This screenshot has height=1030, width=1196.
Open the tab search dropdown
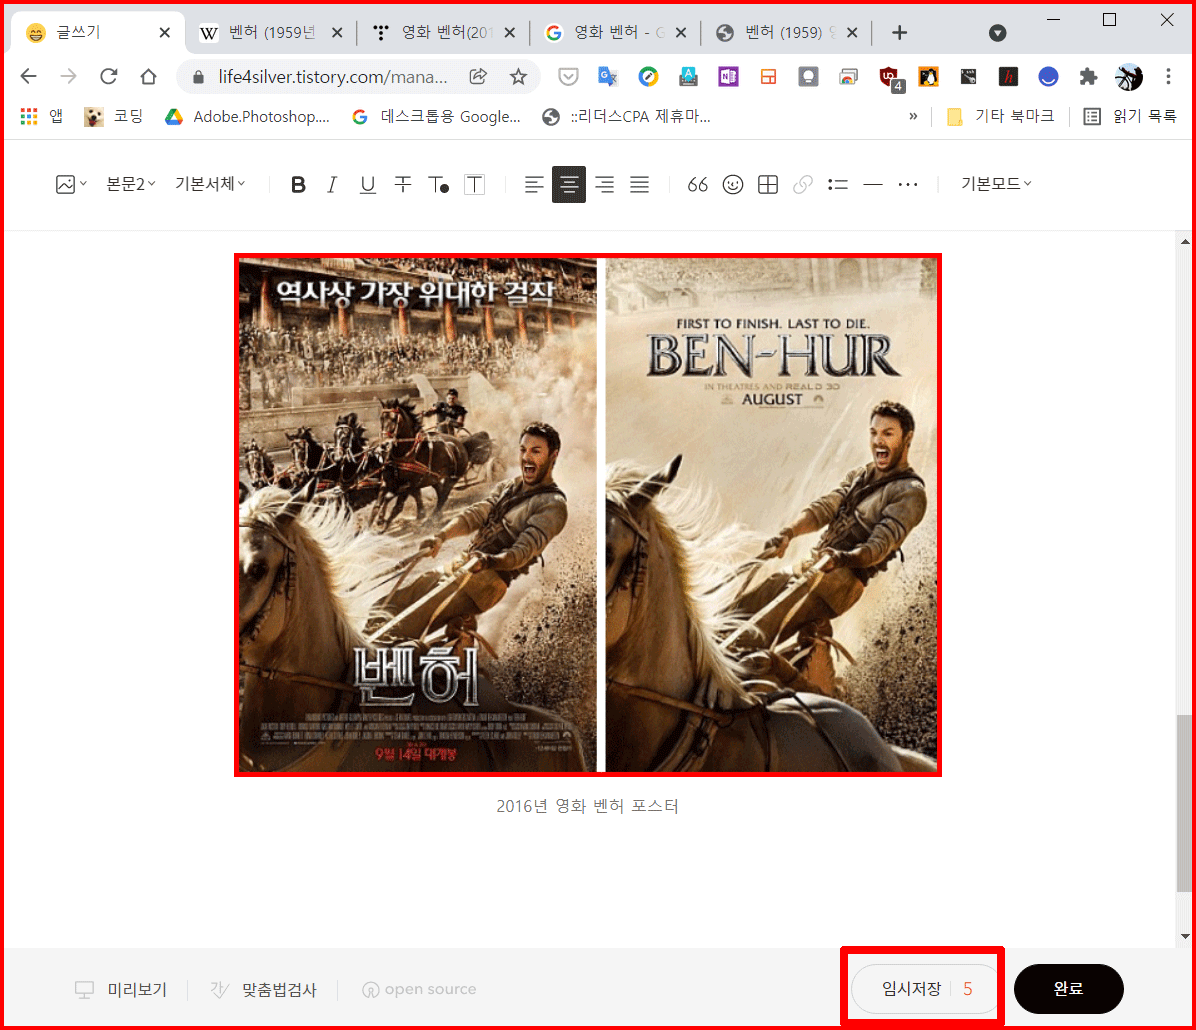click(x=997, y=33)
